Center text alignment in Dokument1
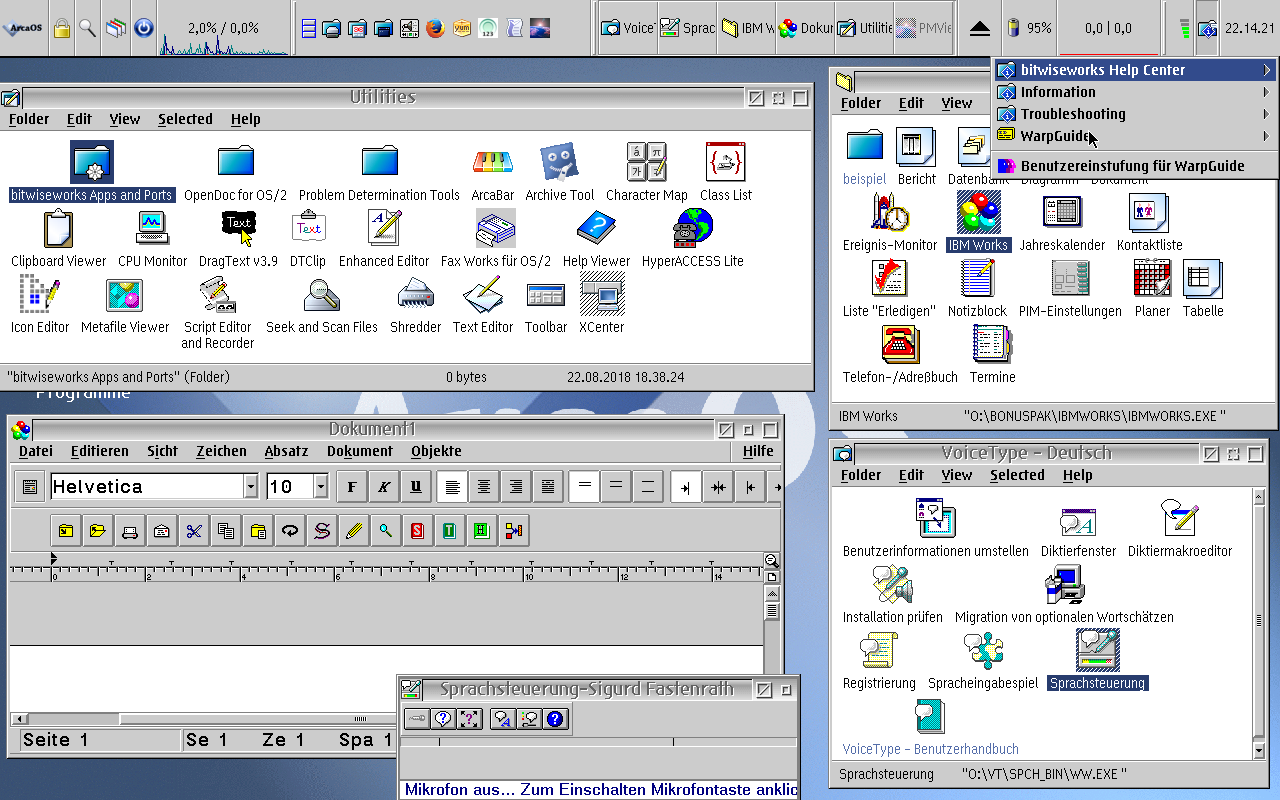The height and width of the screenshot is (800, 1280). pyautogui.click(x=485, y=487)
